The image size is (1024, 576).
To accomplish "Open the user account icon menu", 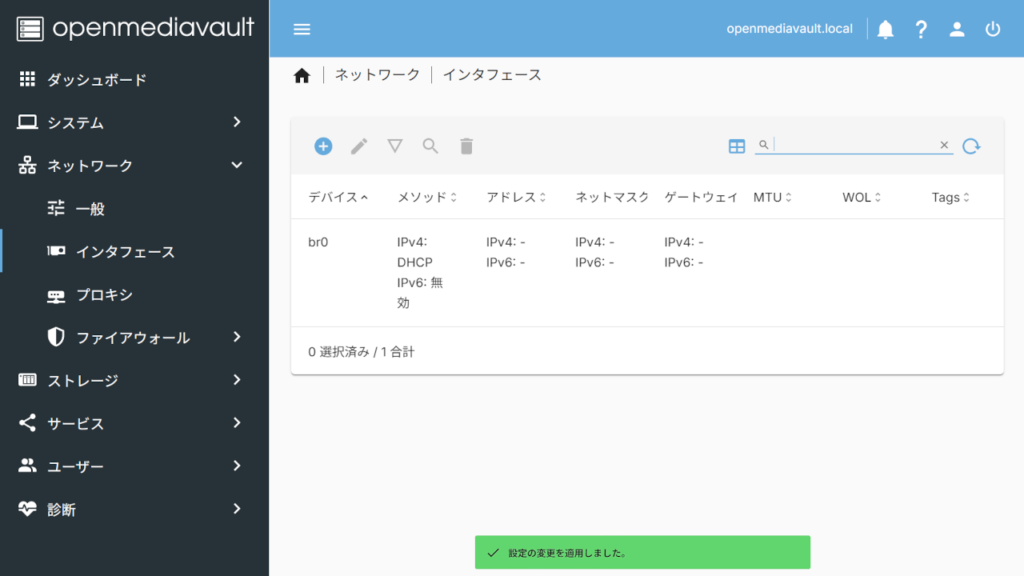I will [x=957, y=29].
